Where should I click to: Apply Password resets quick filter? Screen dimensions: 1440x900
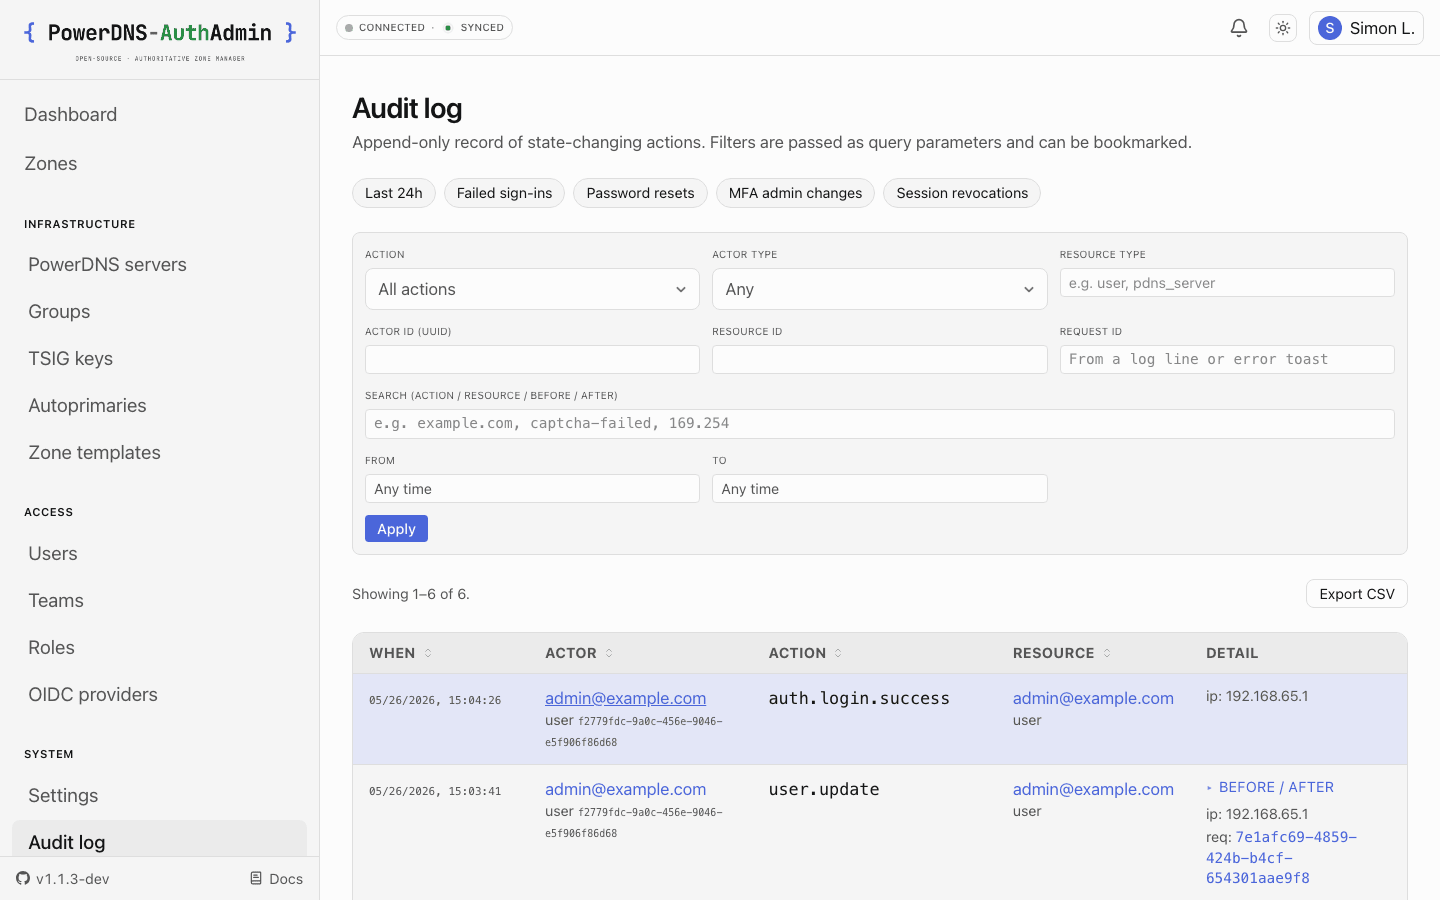coord(640,193)
